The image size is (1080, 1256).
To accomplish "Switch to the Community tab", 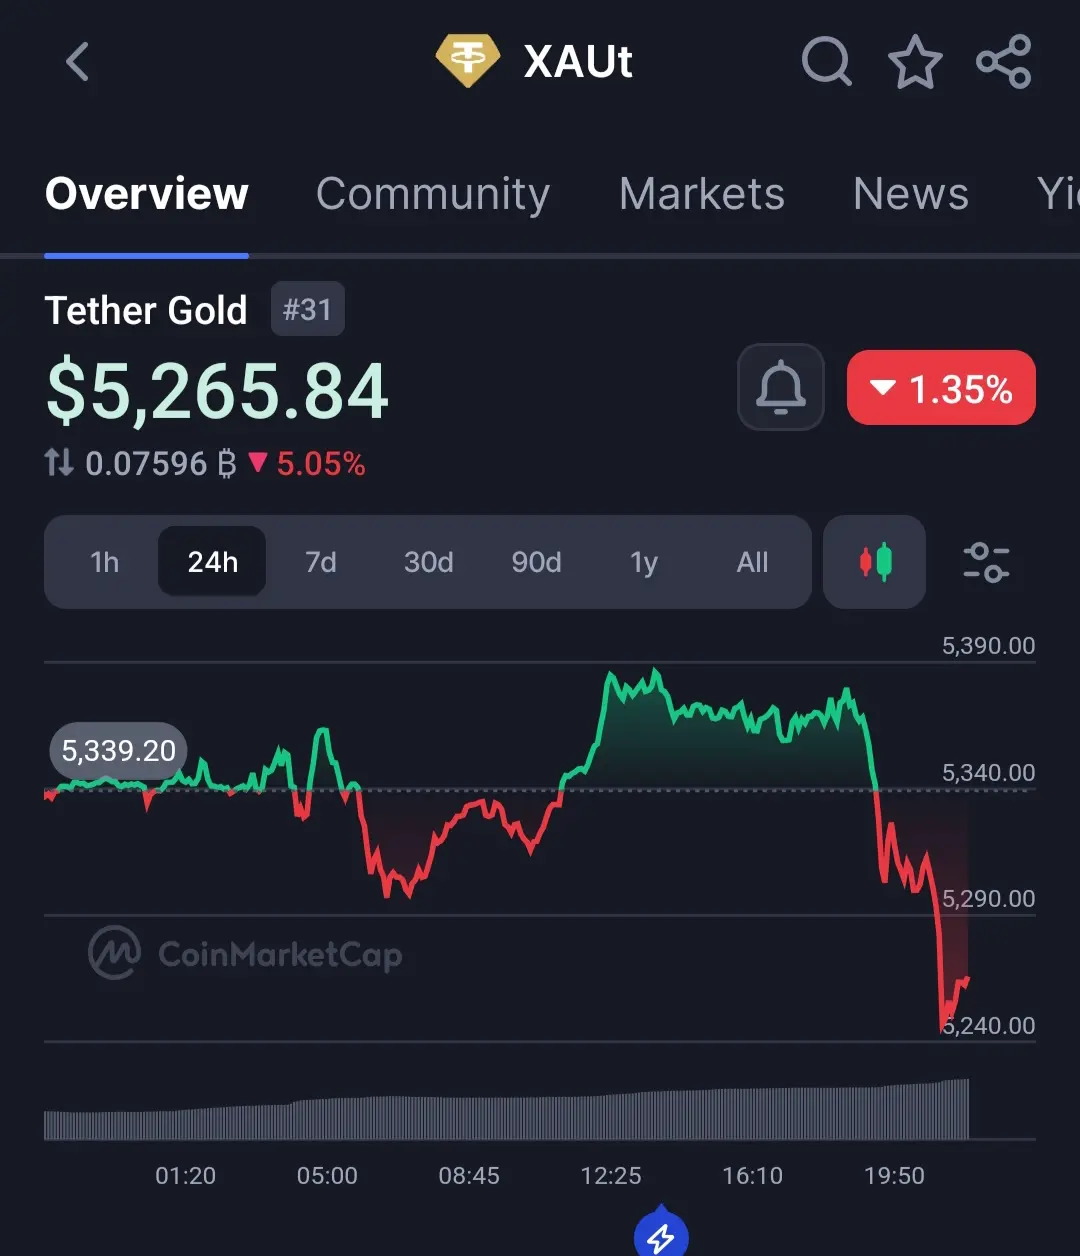I will point(433,194).
